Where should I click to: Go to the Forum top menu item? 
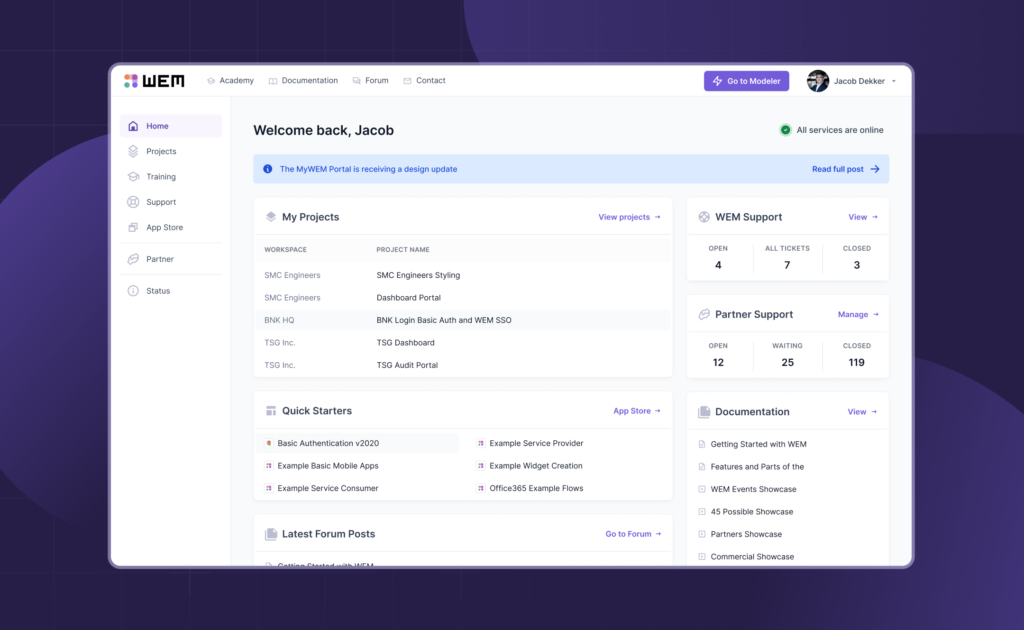click(370, 81)
